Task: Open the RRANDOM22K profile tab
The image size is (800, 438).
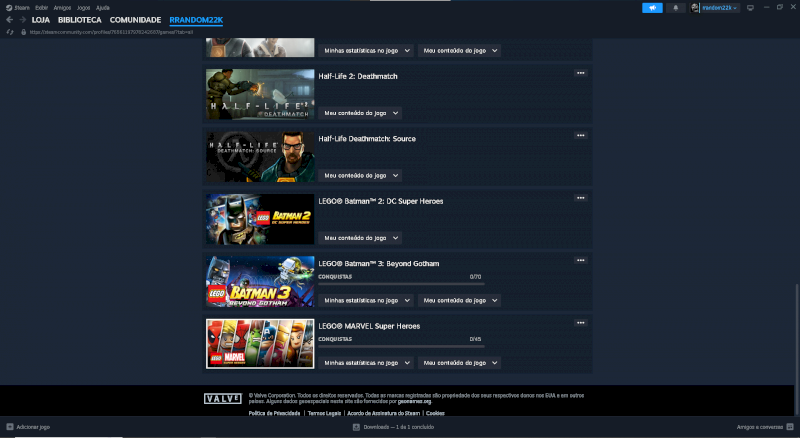Action: coord(196,20)
